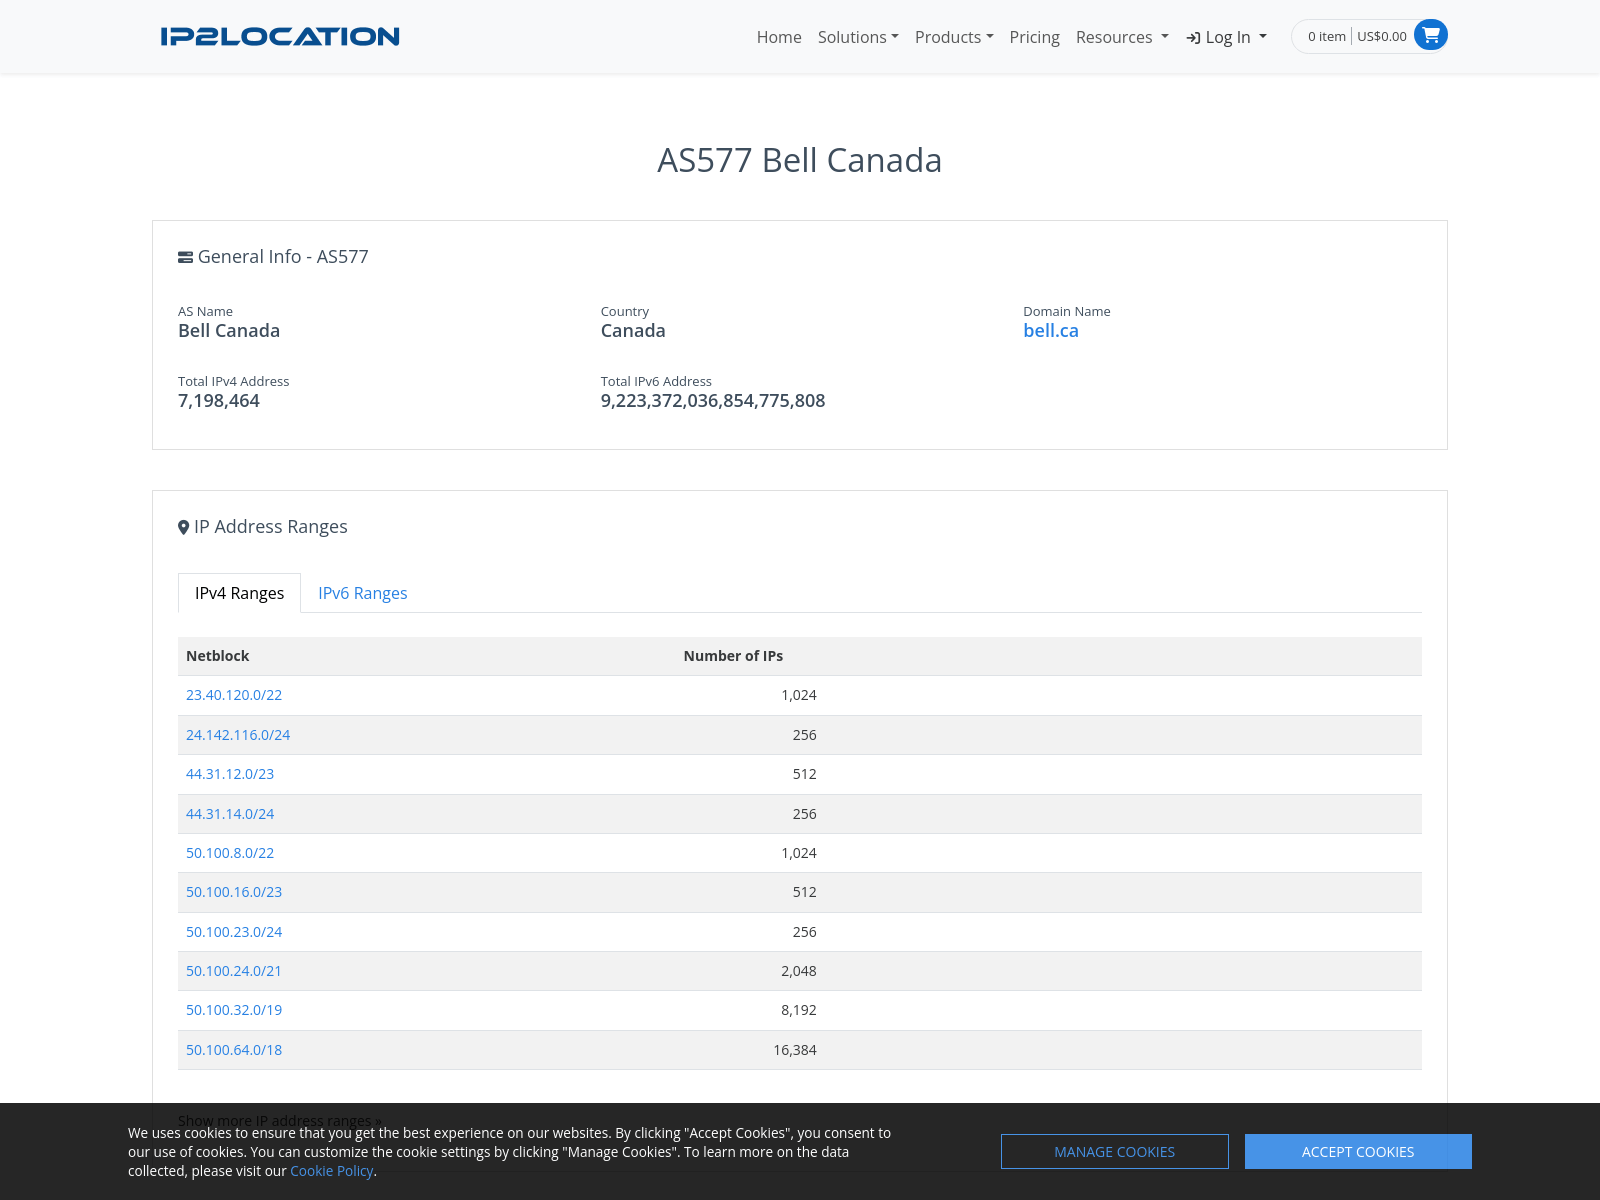Screen dimensions: 1600x1200
Task: Expand the Solutions dropdown menu
Action: (858, 37)
